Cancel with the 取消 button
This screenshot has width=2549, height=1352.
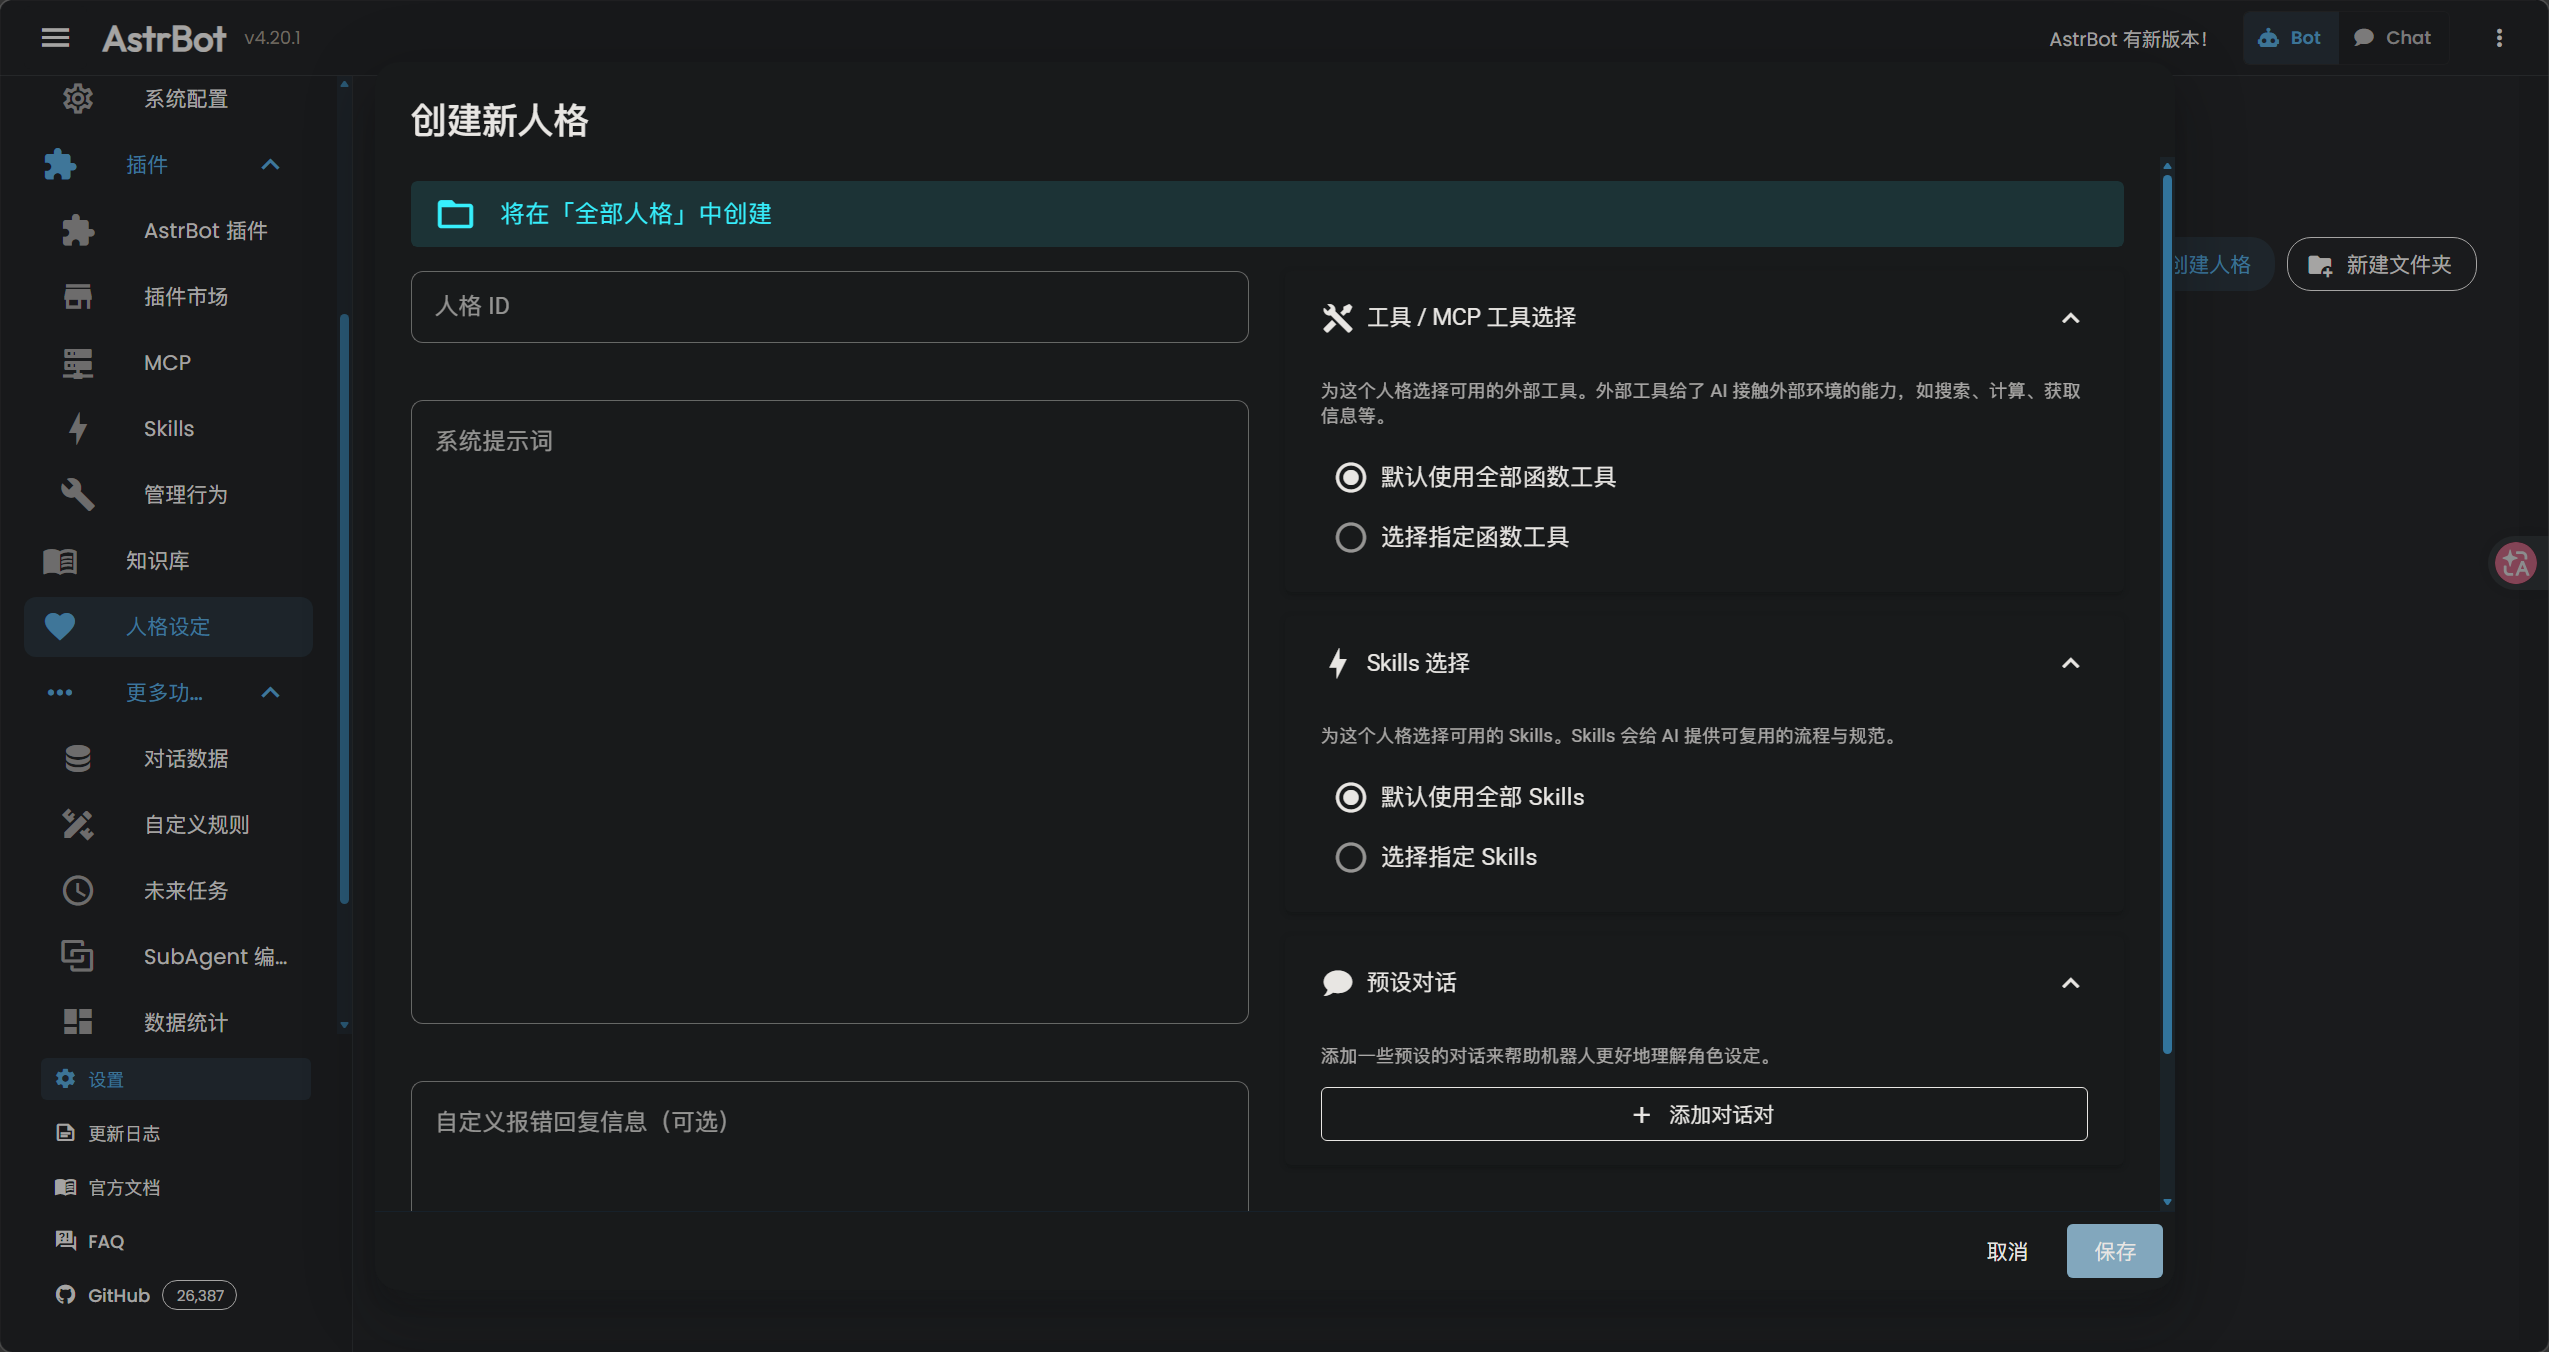tap(2006, 1252)
